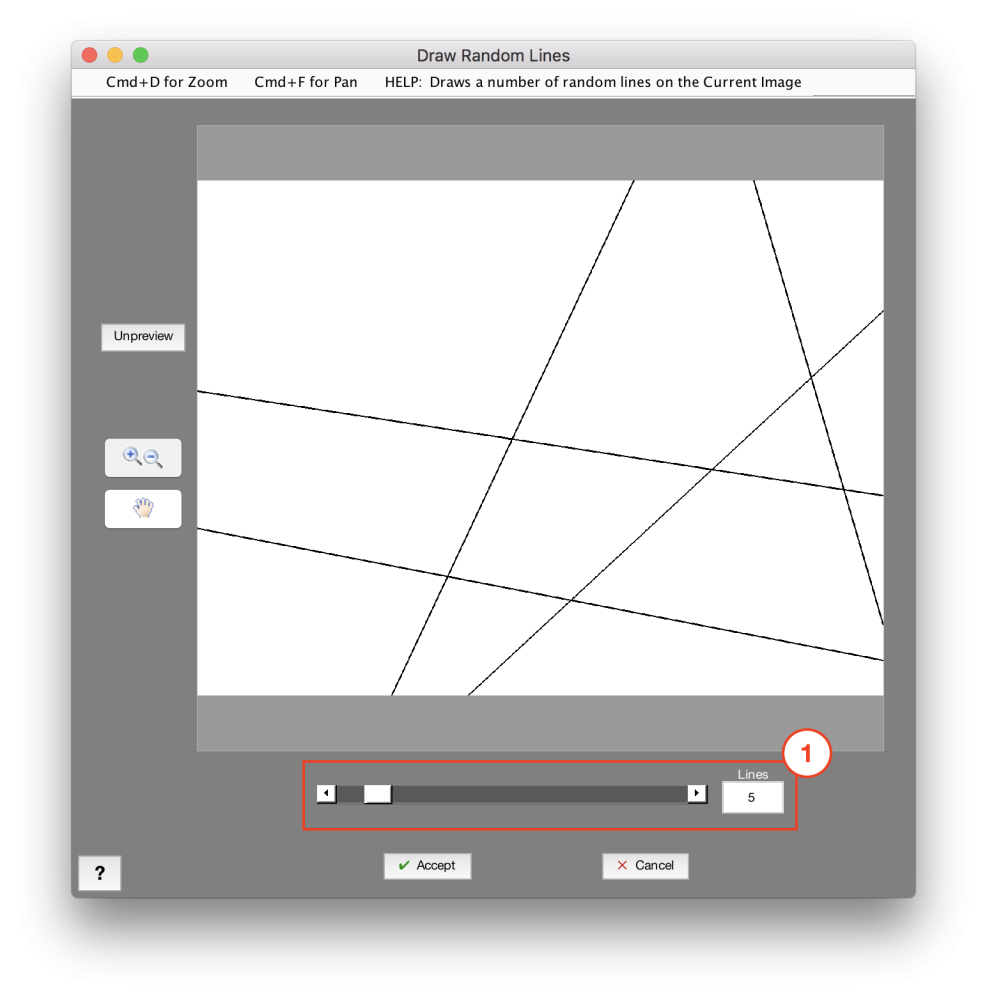Select the Lines number input showing 5
The image size is (987, 1000).
click(753, 797)
